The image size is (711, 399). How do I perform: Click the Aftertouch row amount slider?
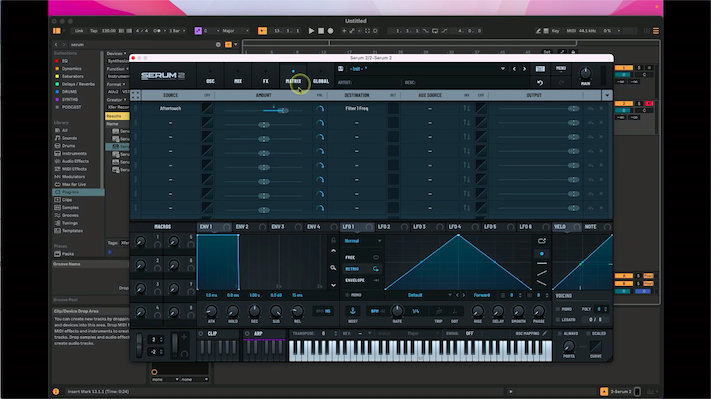[263, 110]
